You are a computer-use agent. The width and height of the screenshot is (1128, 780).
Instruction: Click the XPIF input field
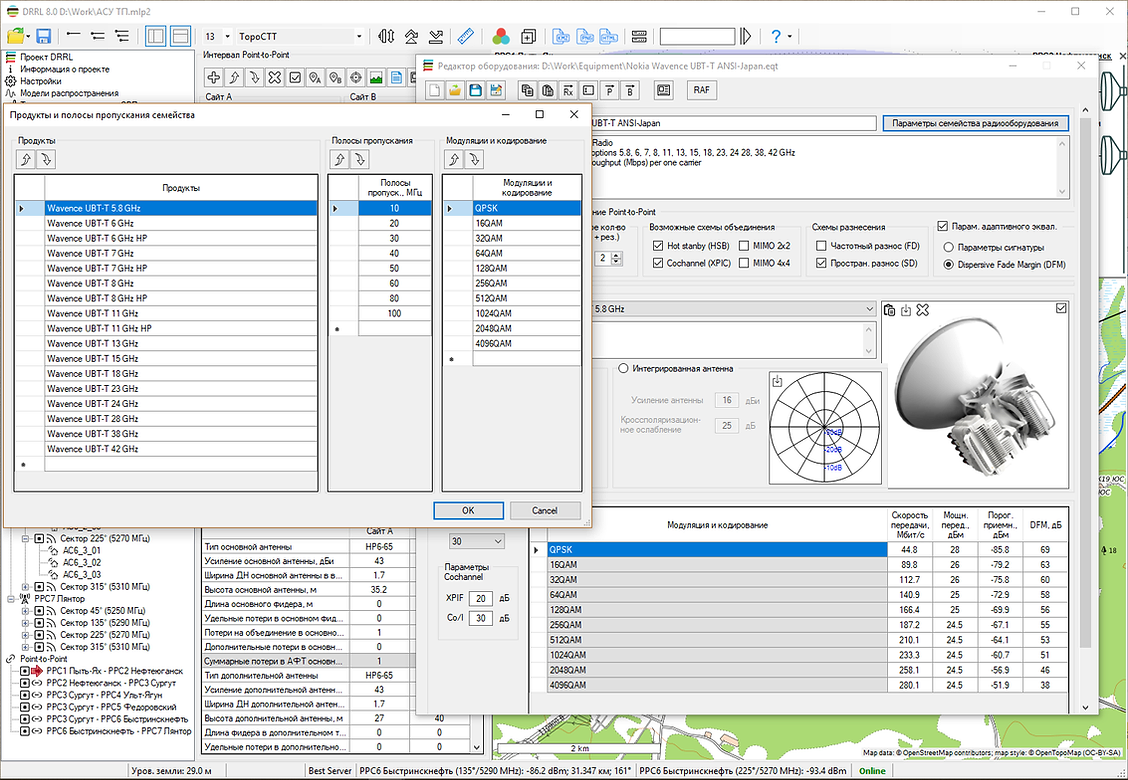(x=481, y=599)
